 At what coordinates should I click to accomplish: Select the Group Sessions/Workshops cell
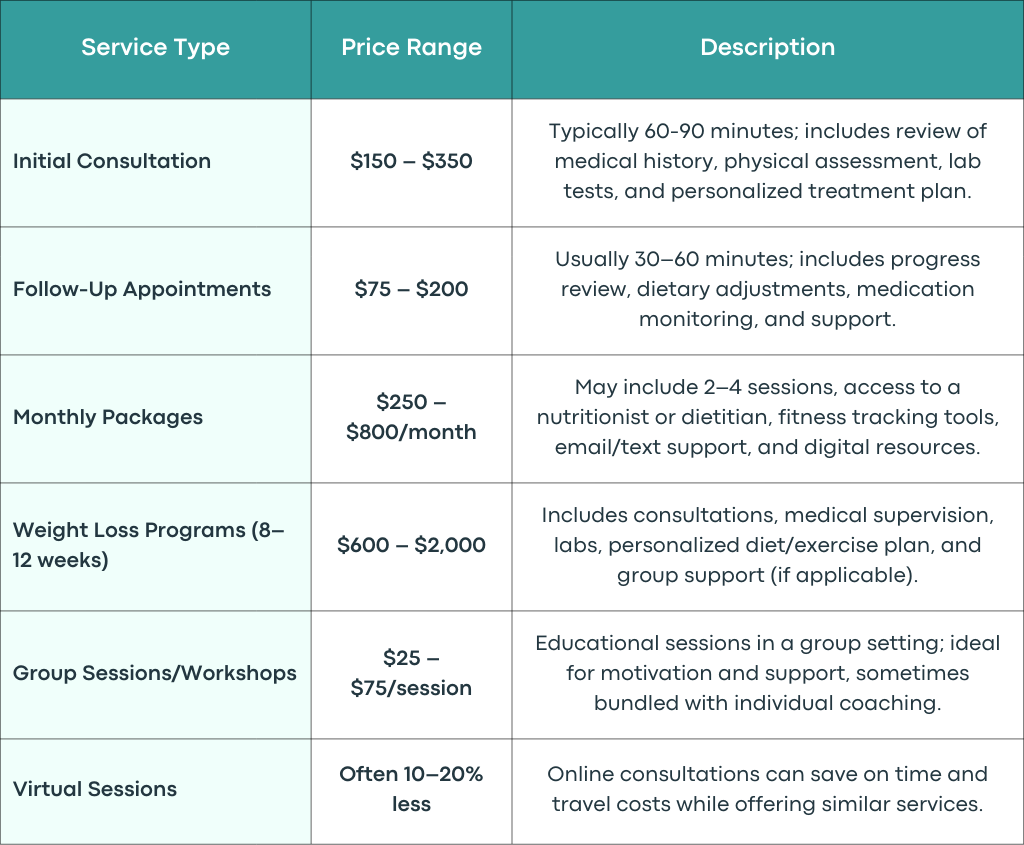155,673
